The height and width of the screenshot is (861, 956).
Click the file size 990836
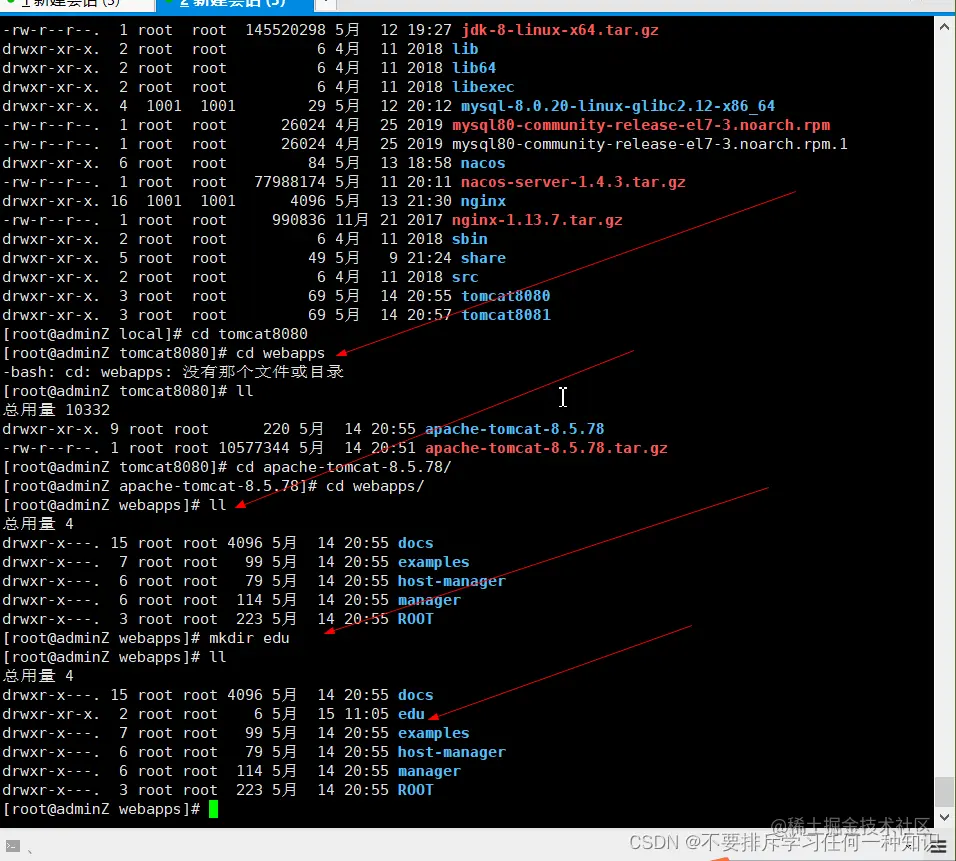click(299, 220)
